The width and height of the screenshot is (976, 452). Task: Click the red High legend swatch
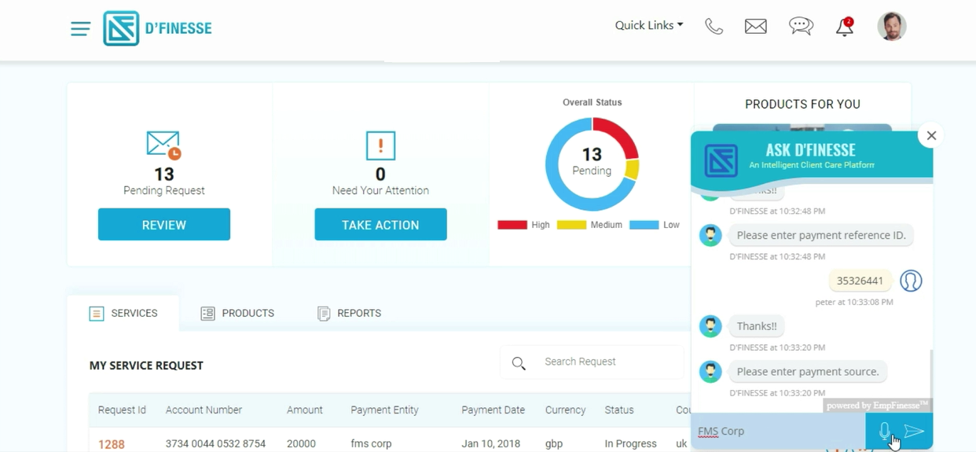(512, 225)
